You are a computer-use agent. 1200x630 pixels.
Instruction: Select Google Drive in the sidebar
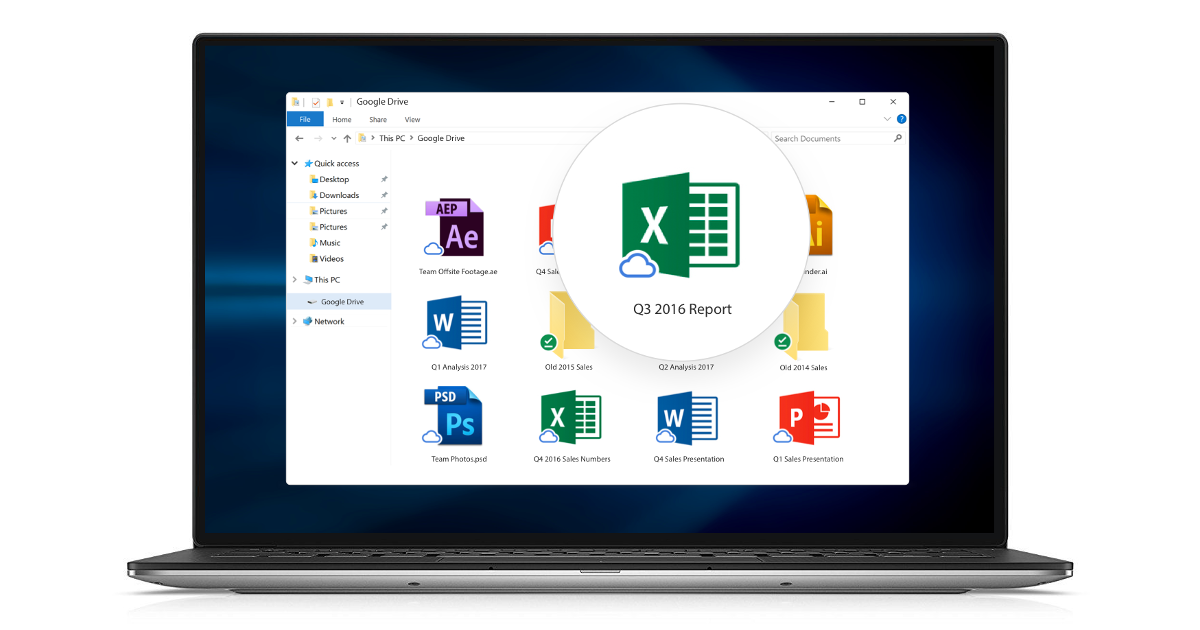[x=337, y=302]
